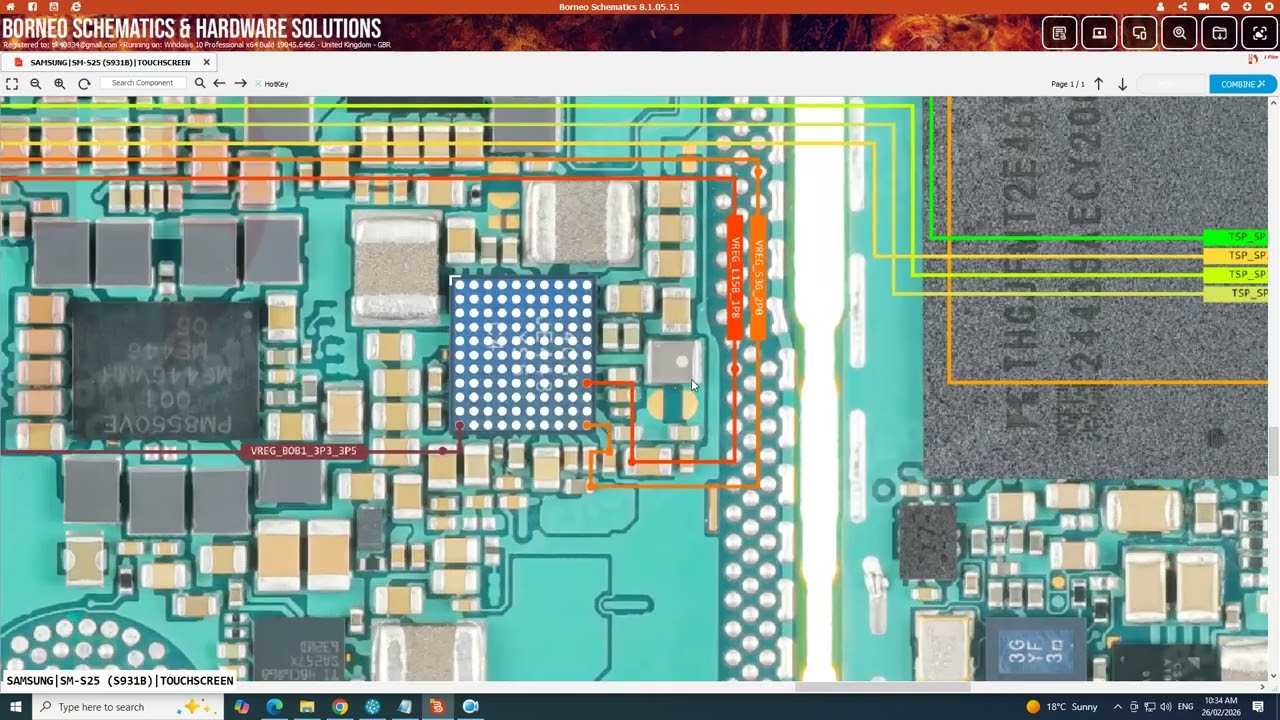Open the screen capture tool in header
The width and height of the screenshot is (1280, 720).
click(1259, 33)
